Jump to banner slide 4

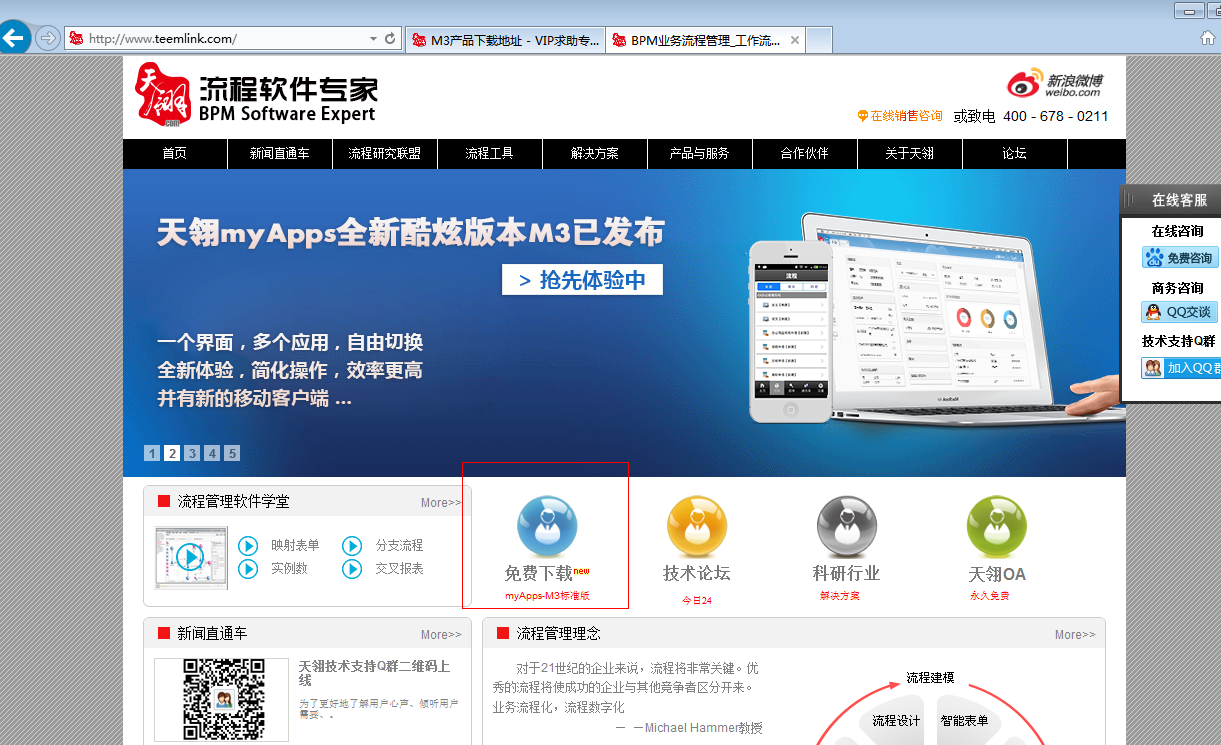(212, 453)
